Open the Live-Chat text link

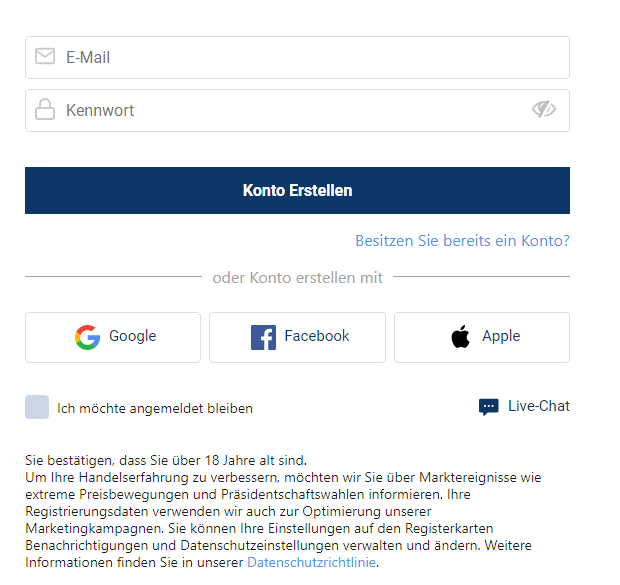pyautogui.click(x=539, y=406)
